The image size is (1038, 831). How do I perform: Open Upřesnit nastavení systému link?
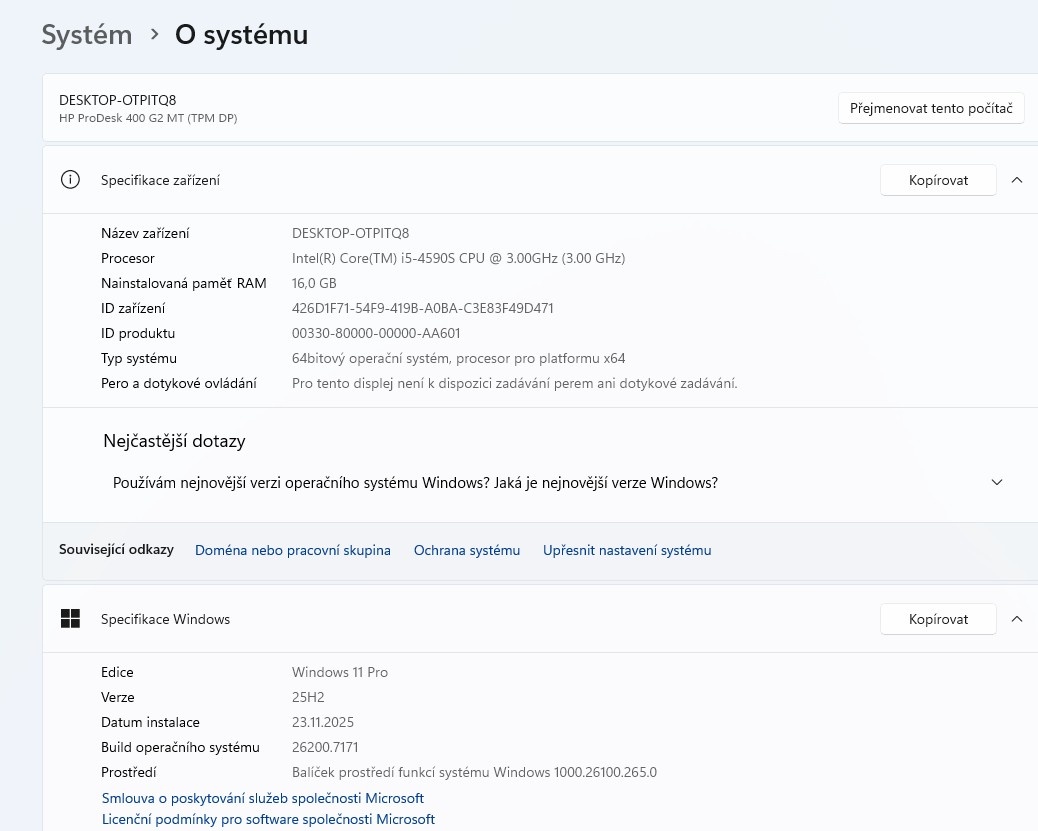(627, 550)
